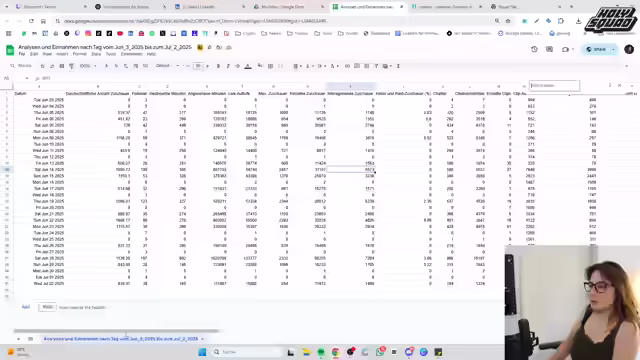Image resolution: width=640 pixels, height=360 pixels.
Task: Collapse the toolbar with chevron
Action: [x=627, y=66]
